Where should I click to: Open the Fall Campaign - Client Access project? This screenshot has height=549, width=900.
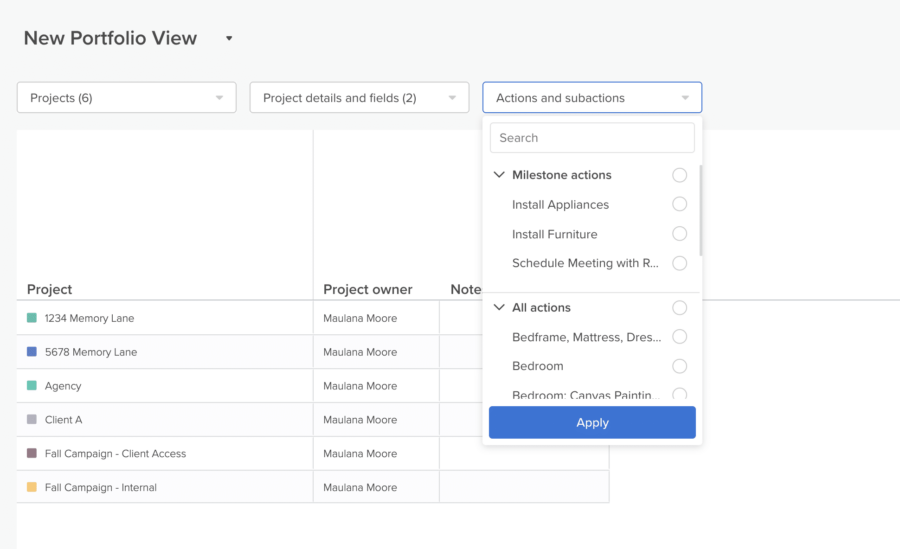[115, 454]
